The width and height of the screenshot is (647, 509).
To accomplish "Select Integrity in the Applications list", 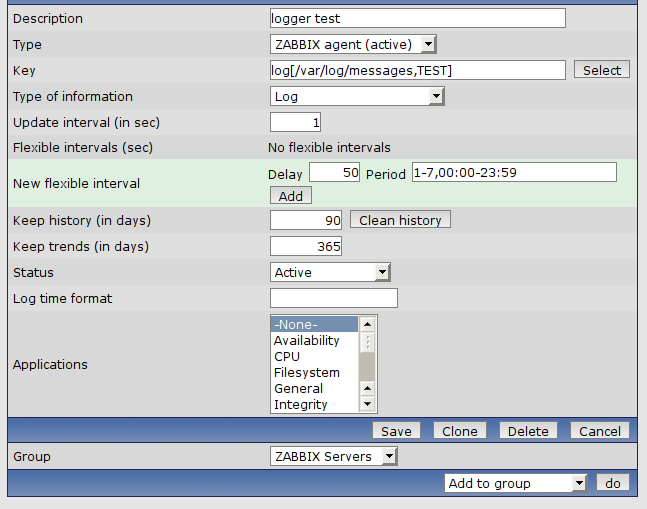I will 314,405.
